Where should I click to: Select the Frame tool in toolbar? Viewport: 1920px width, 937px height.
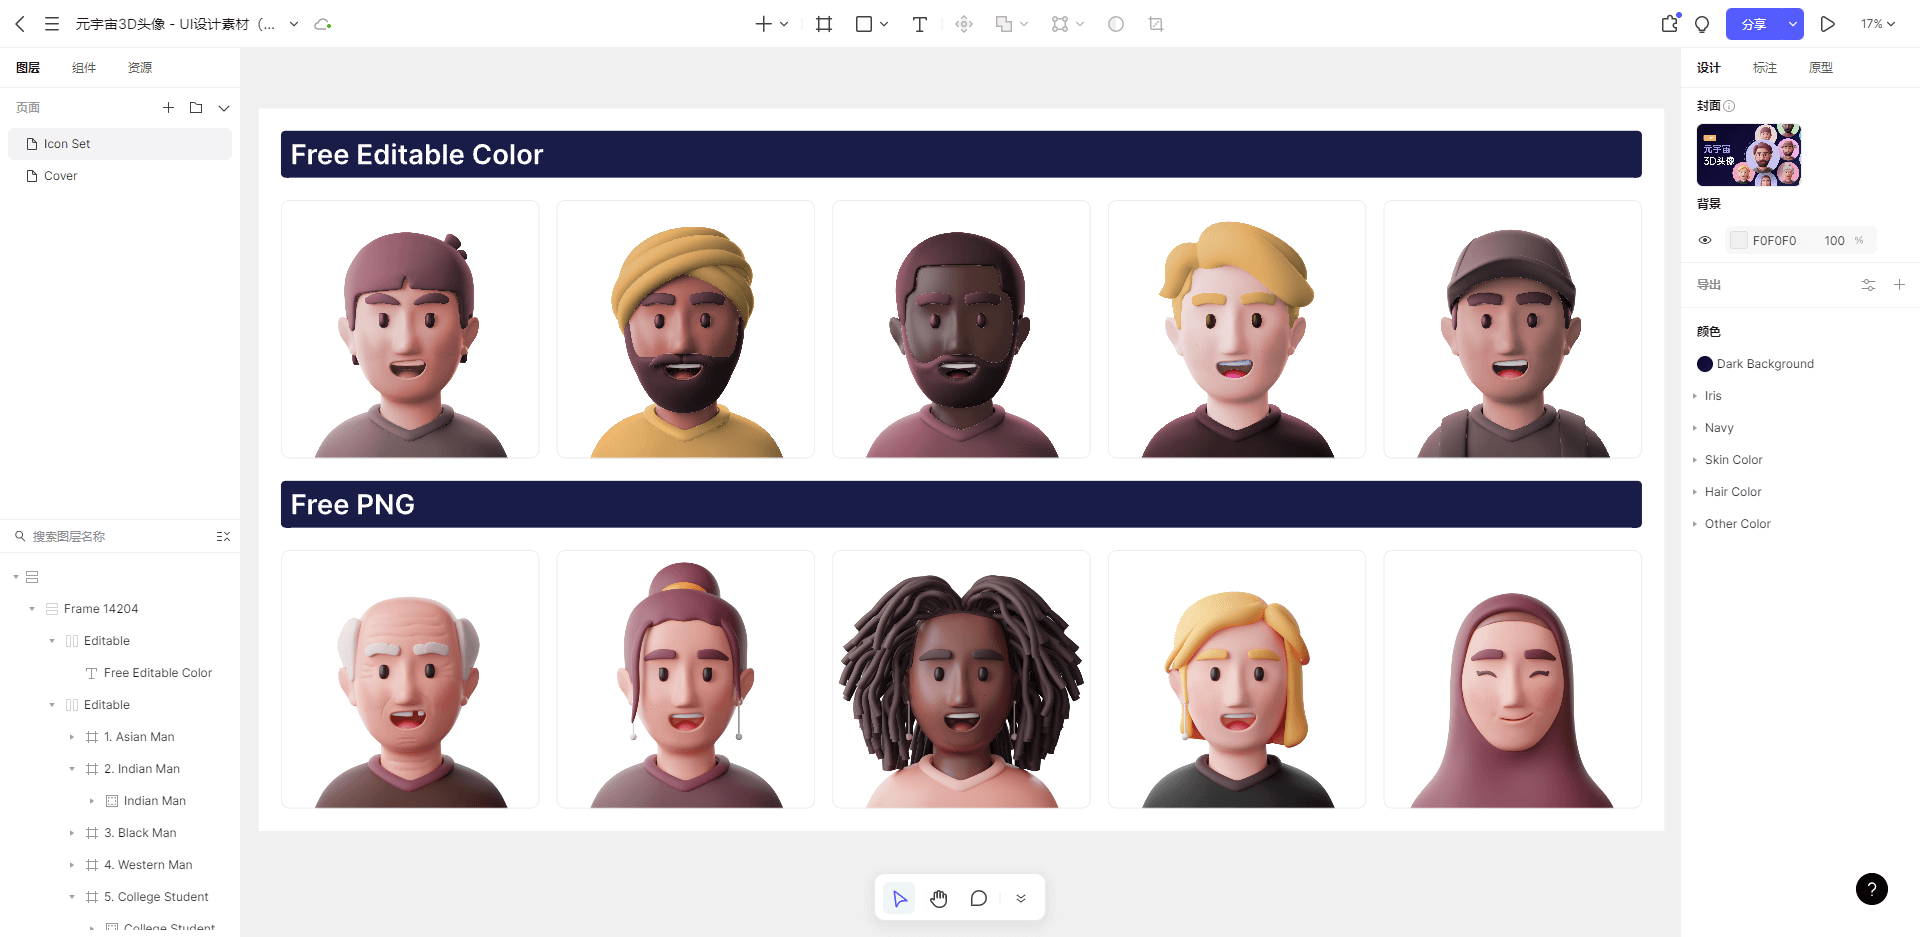point(824,24)
